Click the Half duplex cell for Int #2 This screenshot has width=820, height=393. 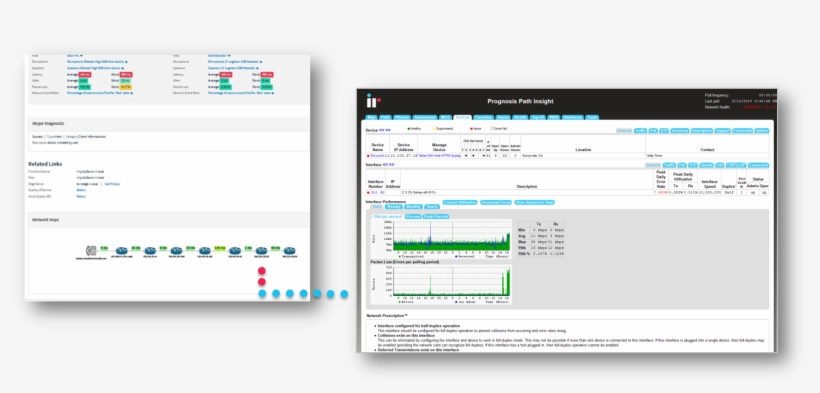(x=728, y=193)
